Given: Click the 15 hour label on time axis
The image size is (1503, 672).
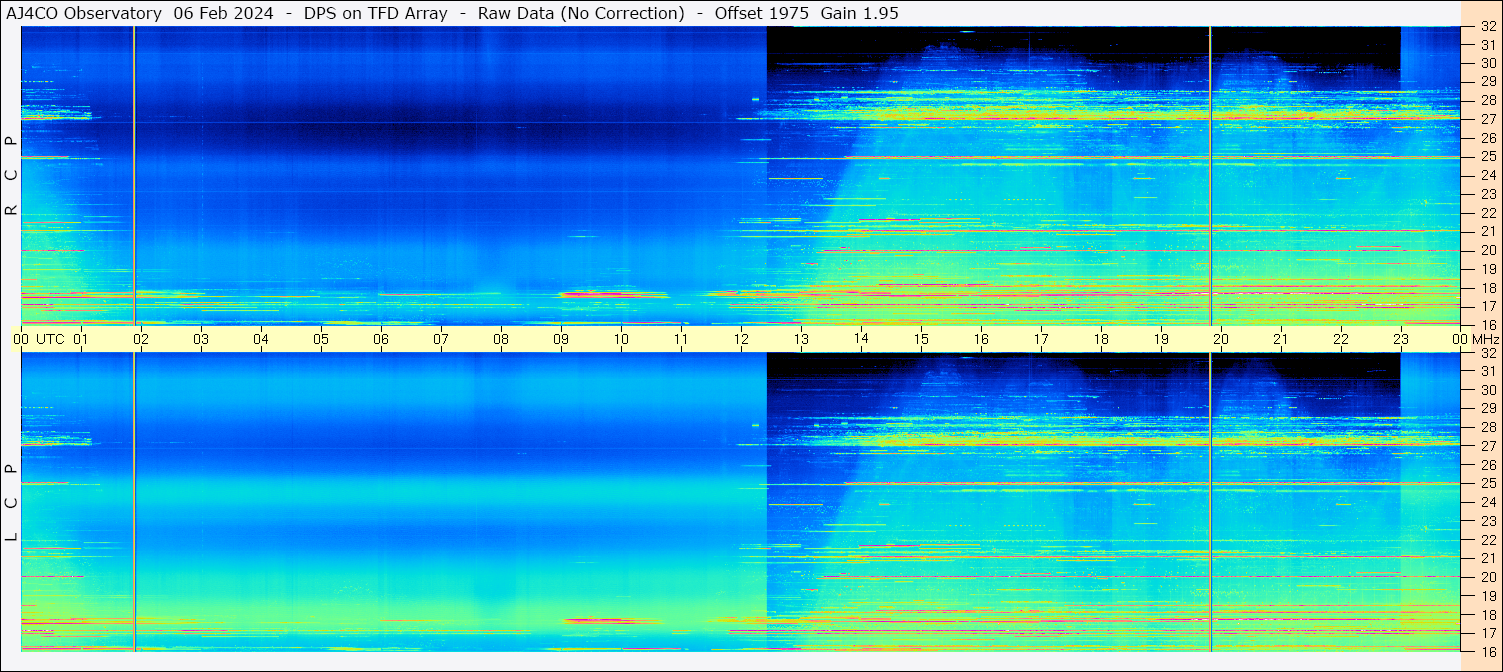Looking at the screenshot, I should 921,339.
